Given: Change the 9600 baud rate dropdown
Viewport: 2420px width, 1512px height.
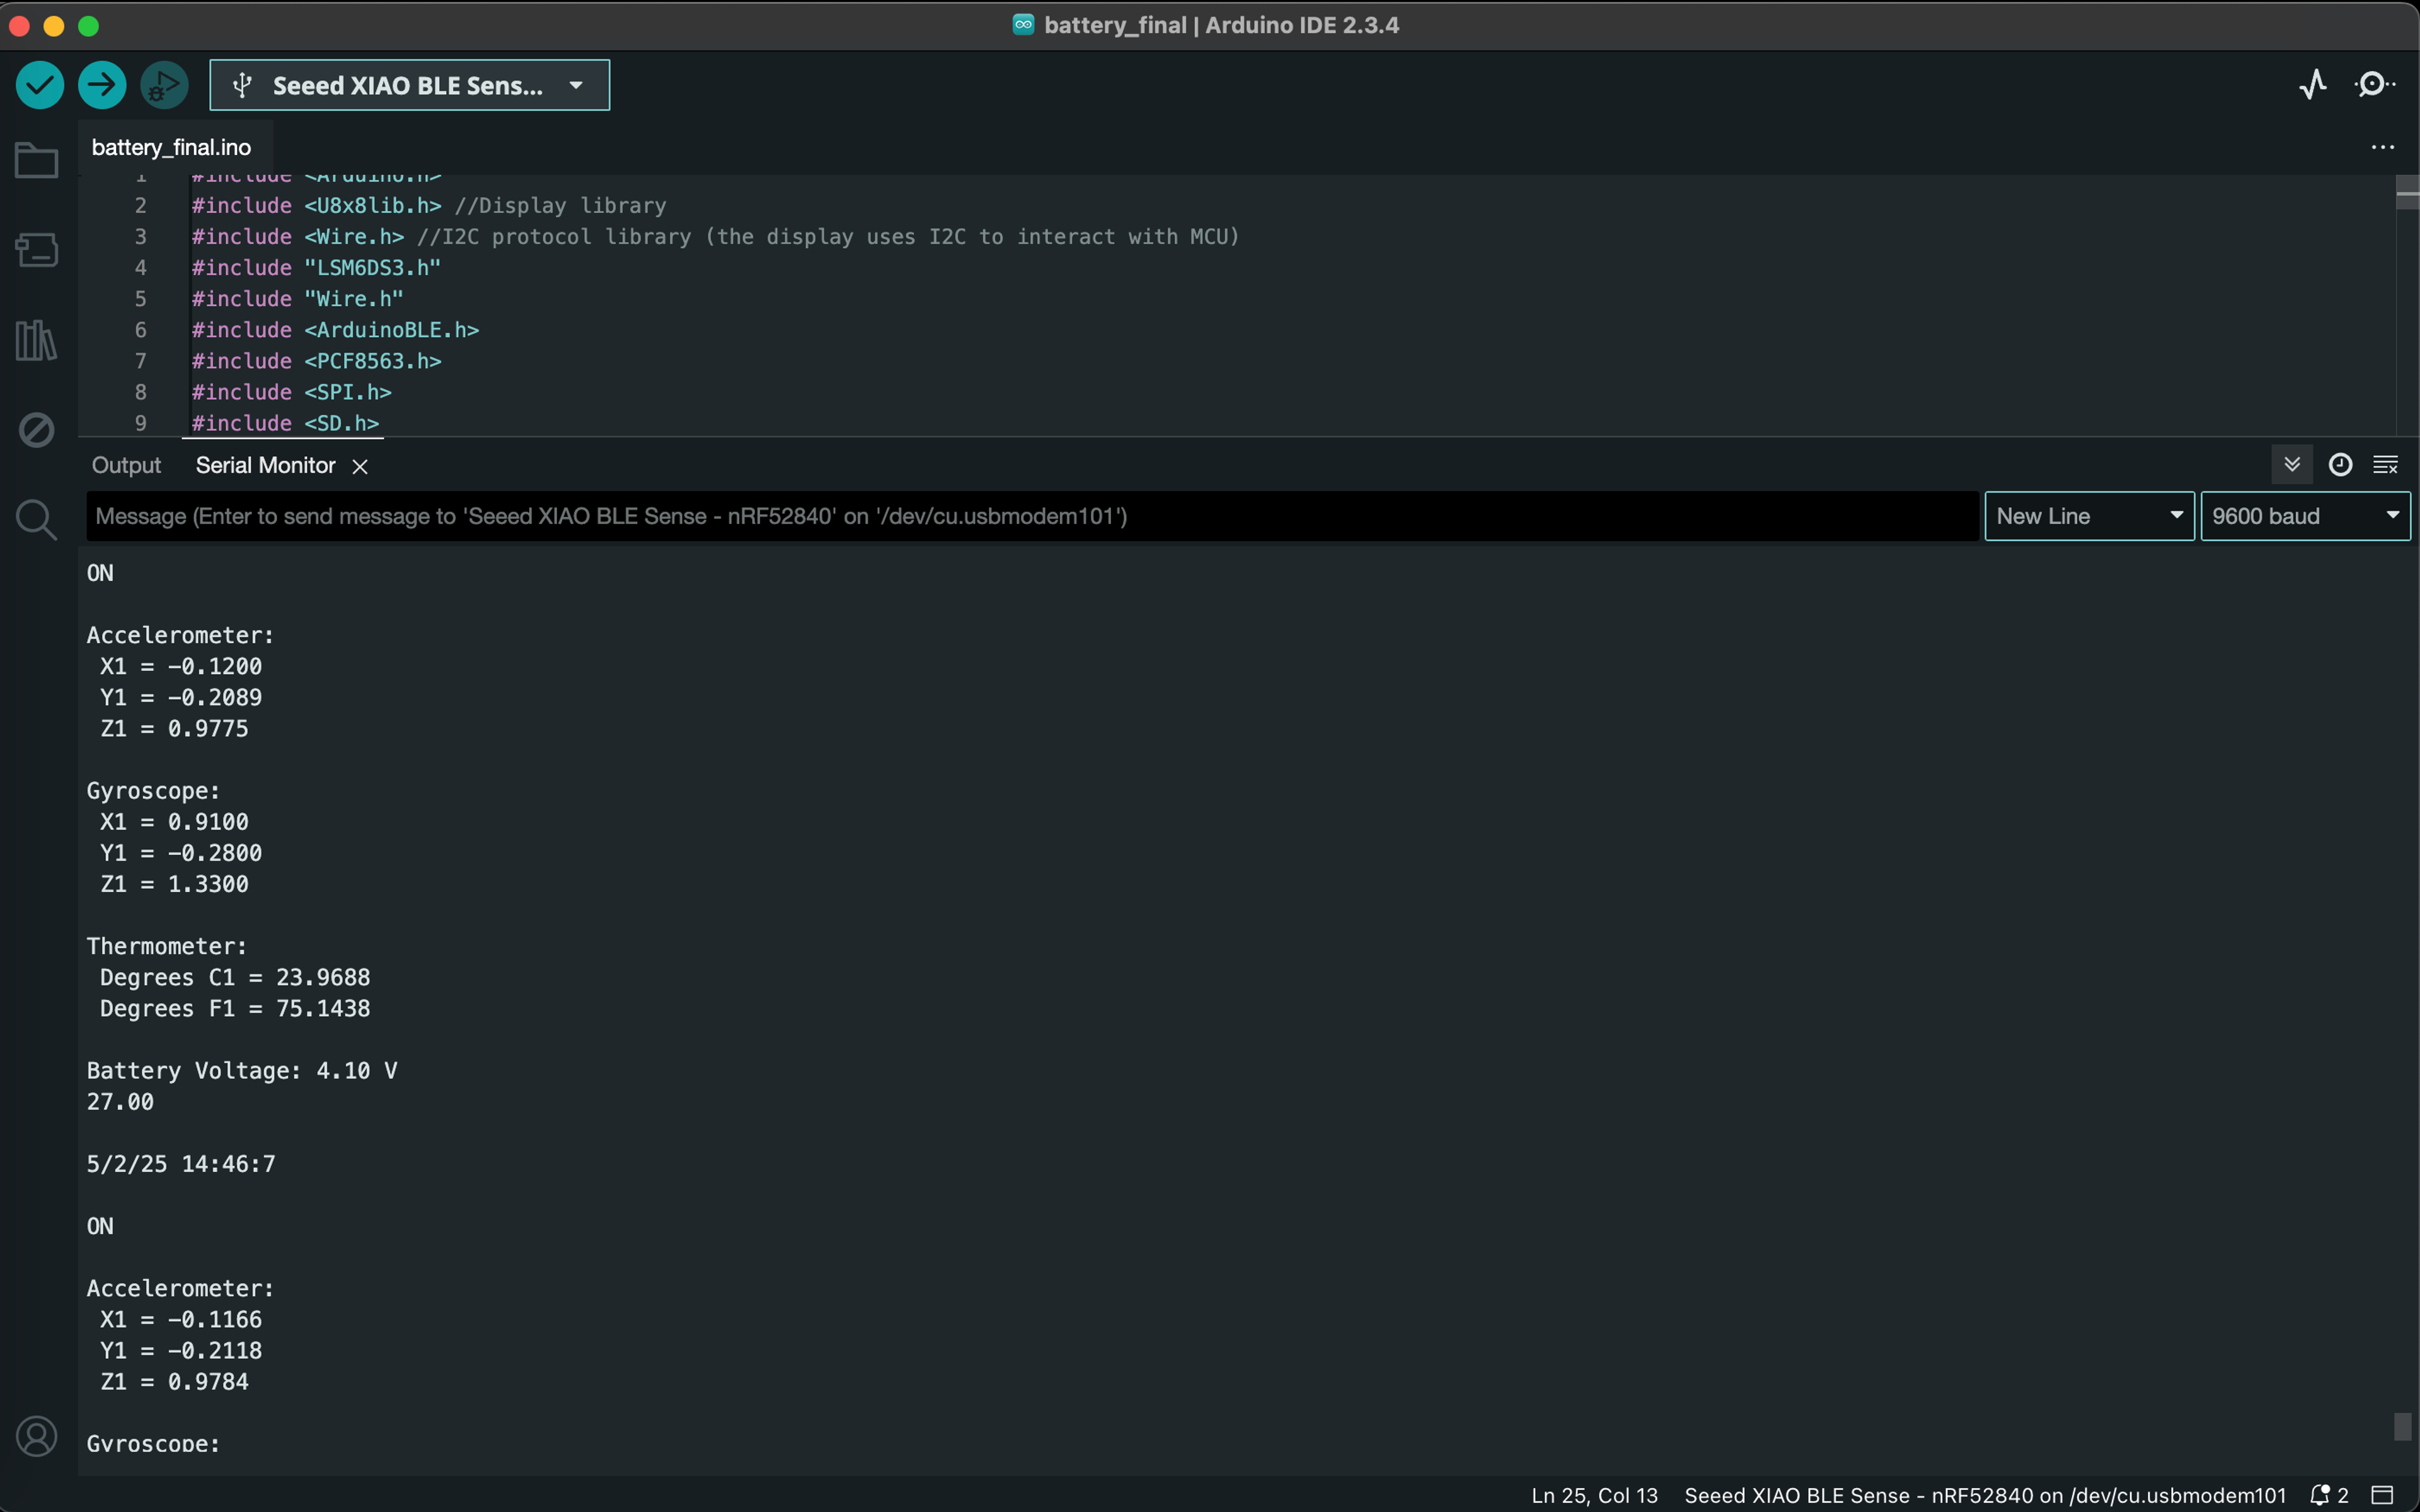Looking at the screenshot, I should [2305, 516].
